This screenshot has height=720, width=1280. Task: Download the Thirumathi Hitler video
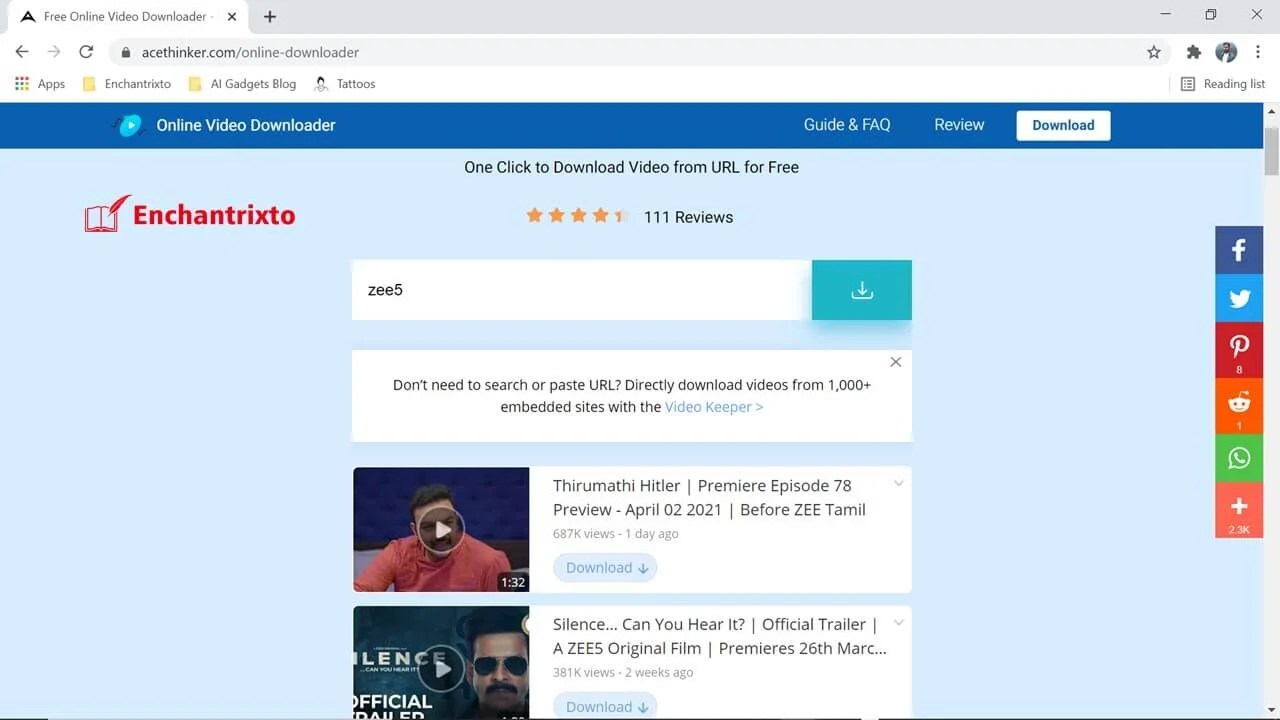pos(605,568)
